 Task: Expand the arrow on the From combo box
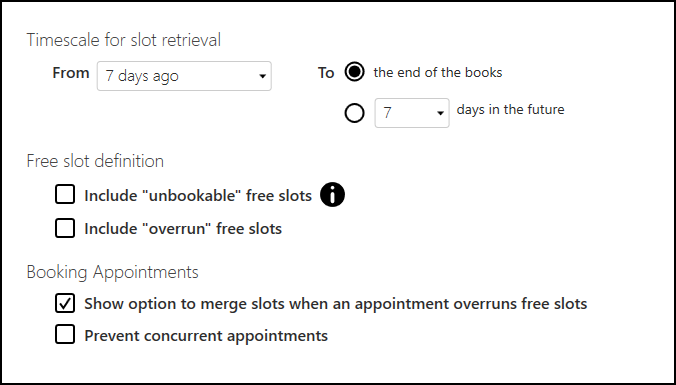click(262, 76)
